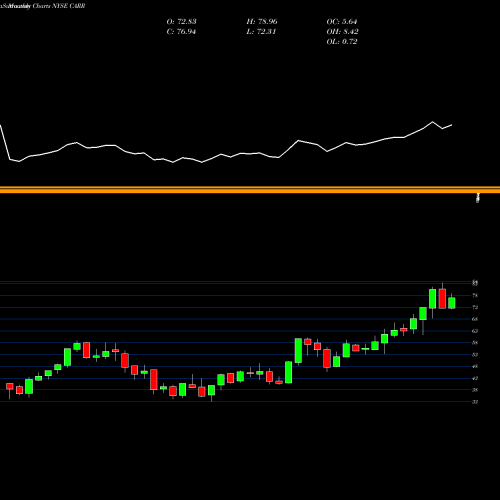Click the 72 price axis label

475,307
